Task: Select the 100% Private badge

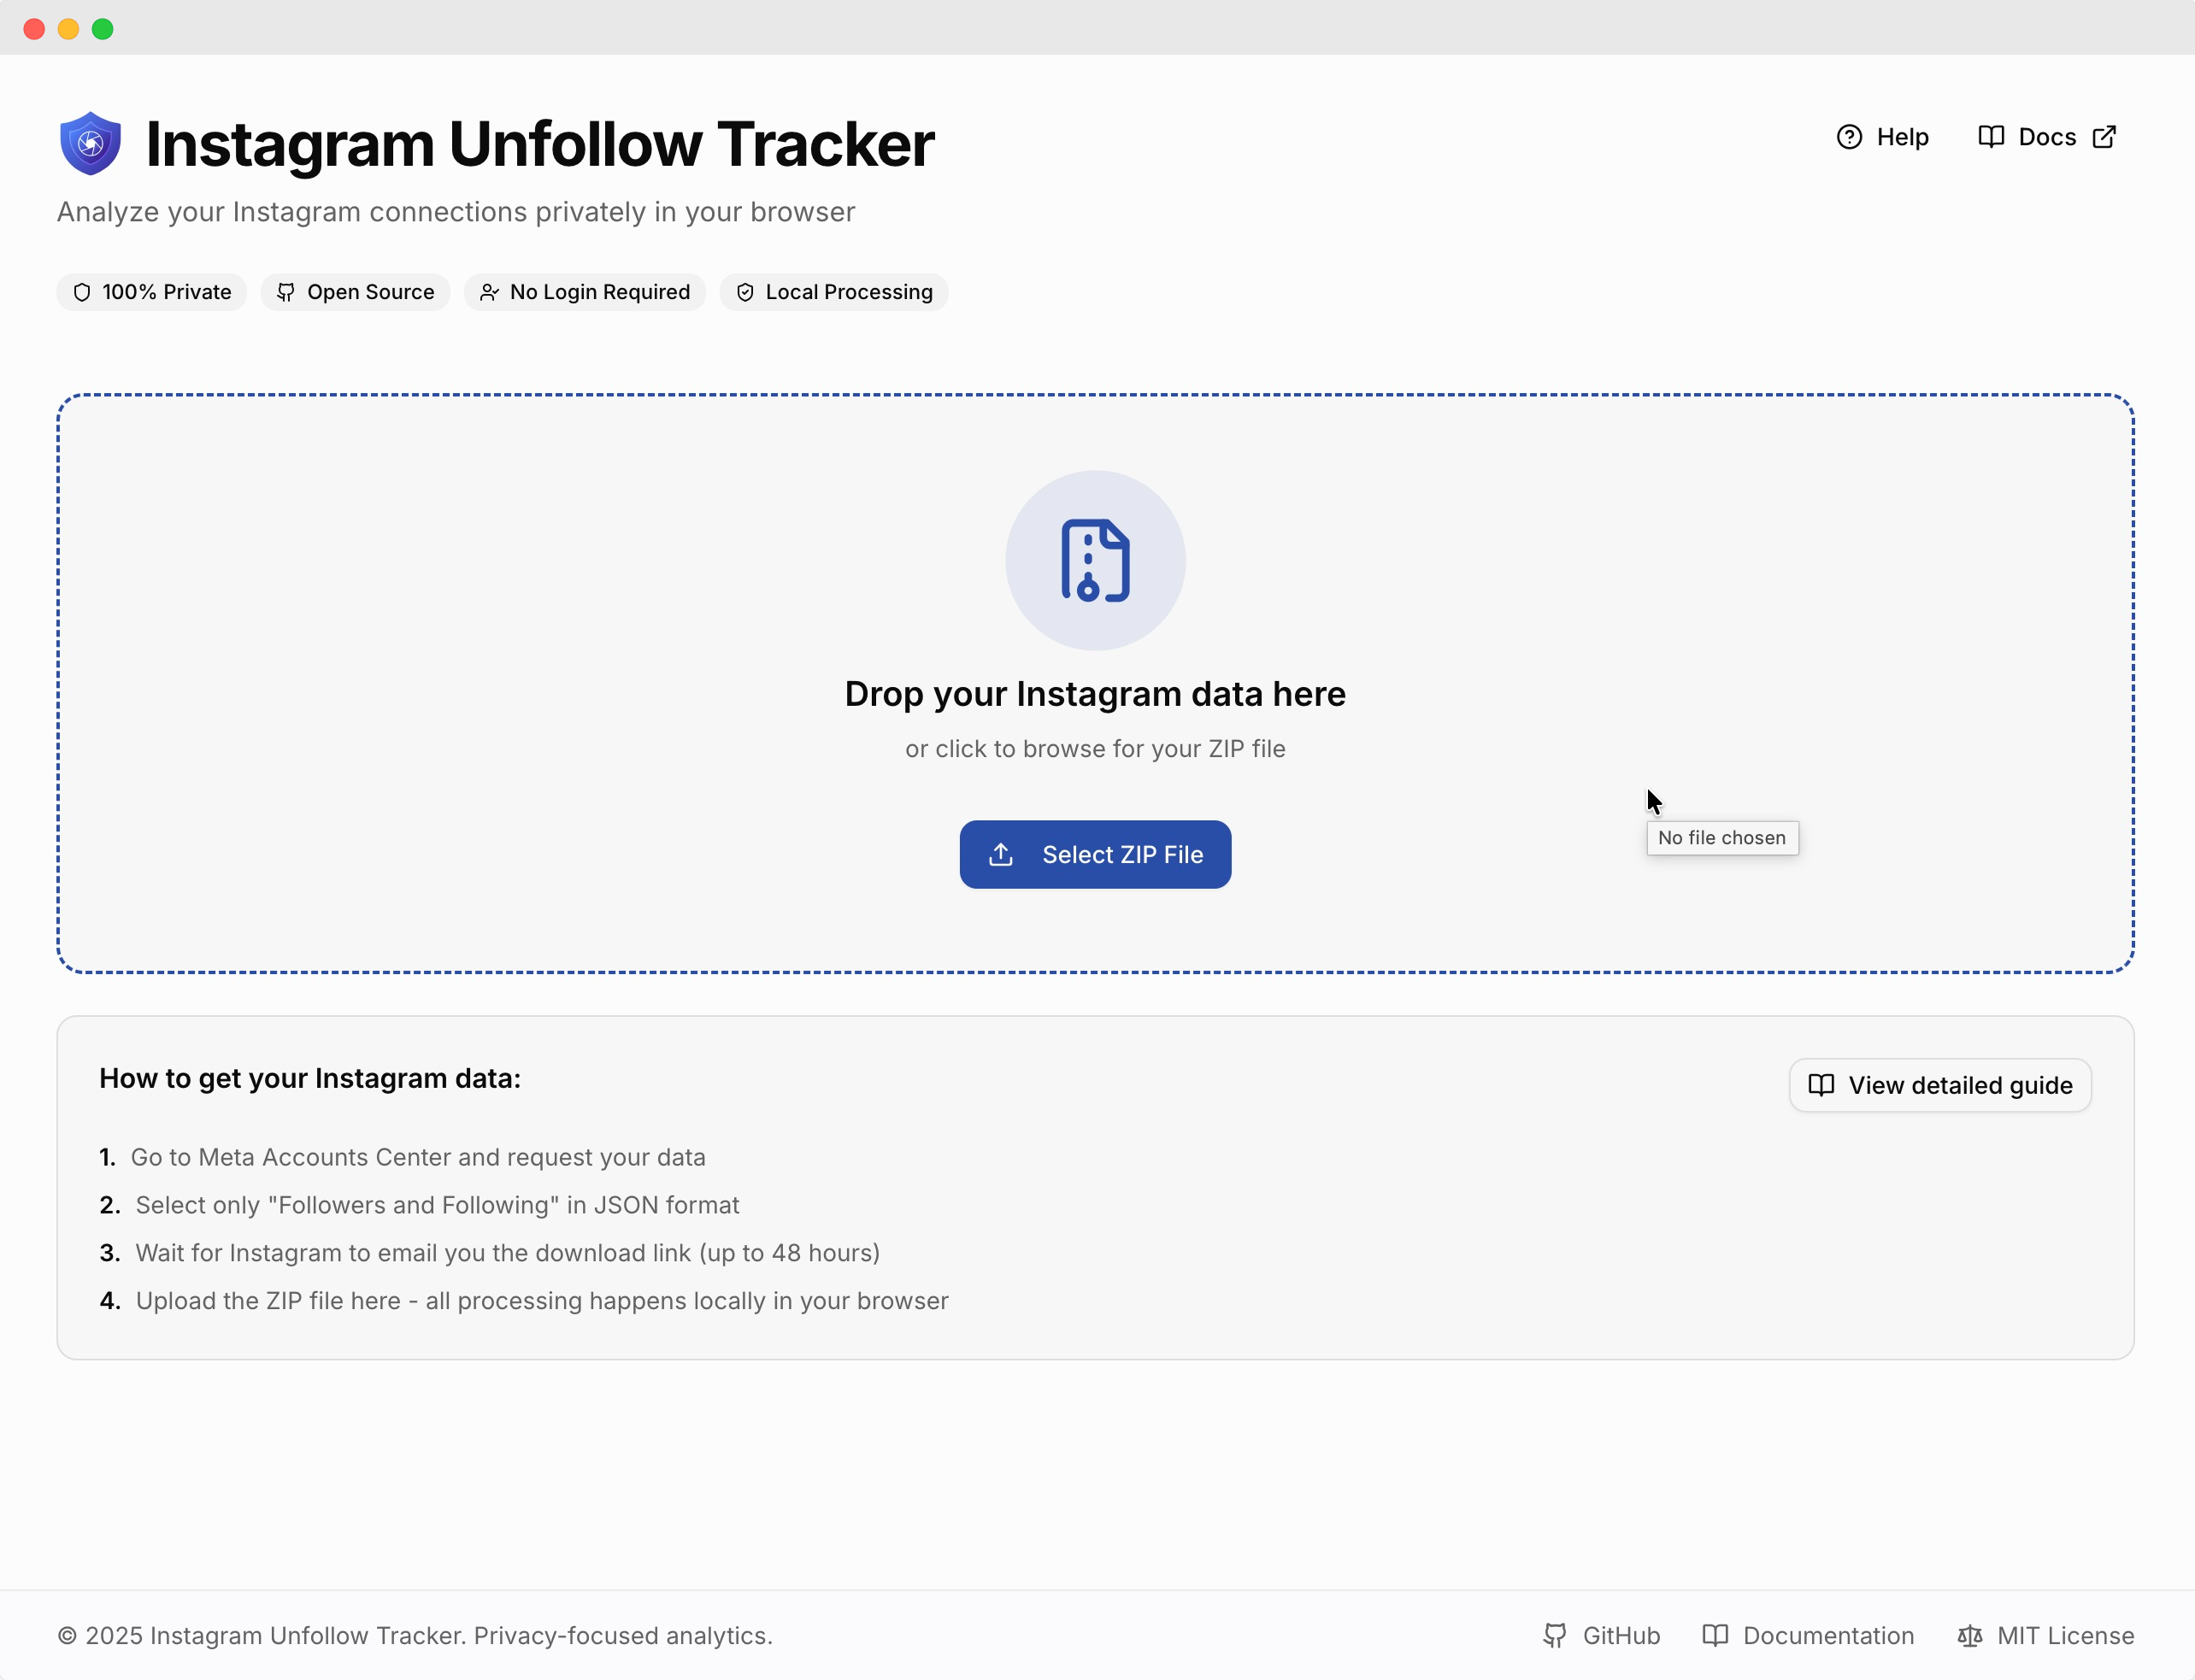Action: pyautogui.click(x=151, y=292)
